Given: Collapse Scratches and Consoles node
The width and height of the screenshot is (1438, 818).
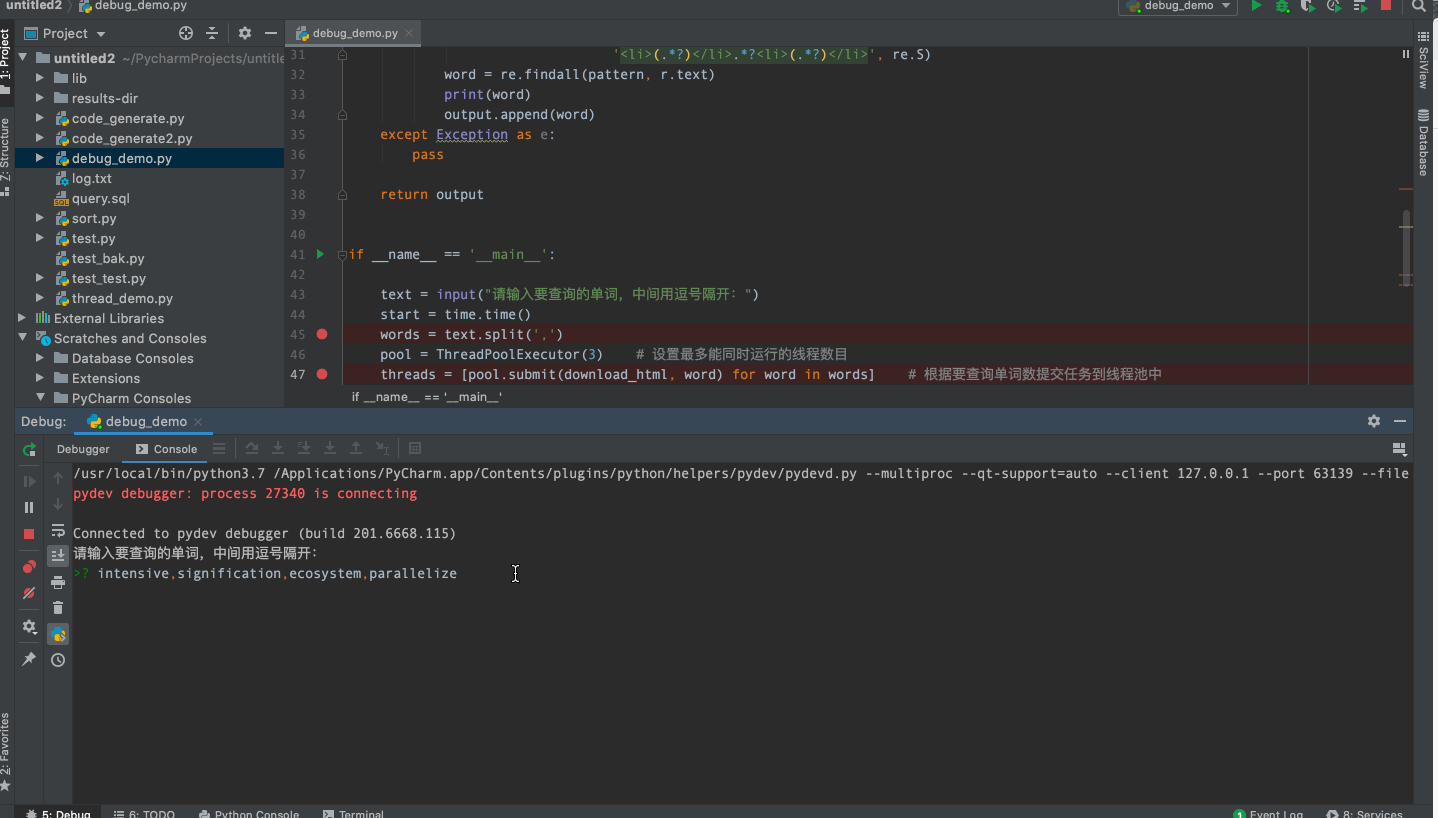Looking at the screenshot, I should click(x=23, y=338).
